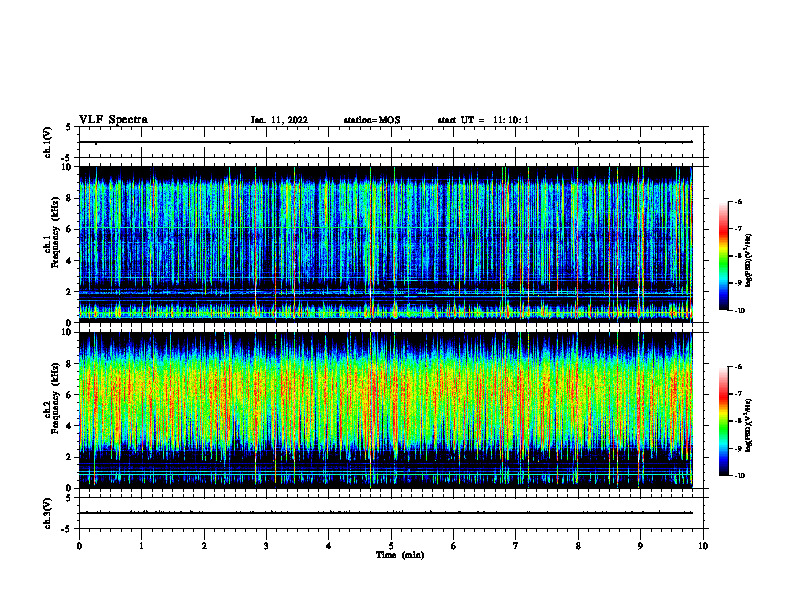Click the time-axis tick label "2"
This screenshot has width=792, height=612.
pos(204,546)
